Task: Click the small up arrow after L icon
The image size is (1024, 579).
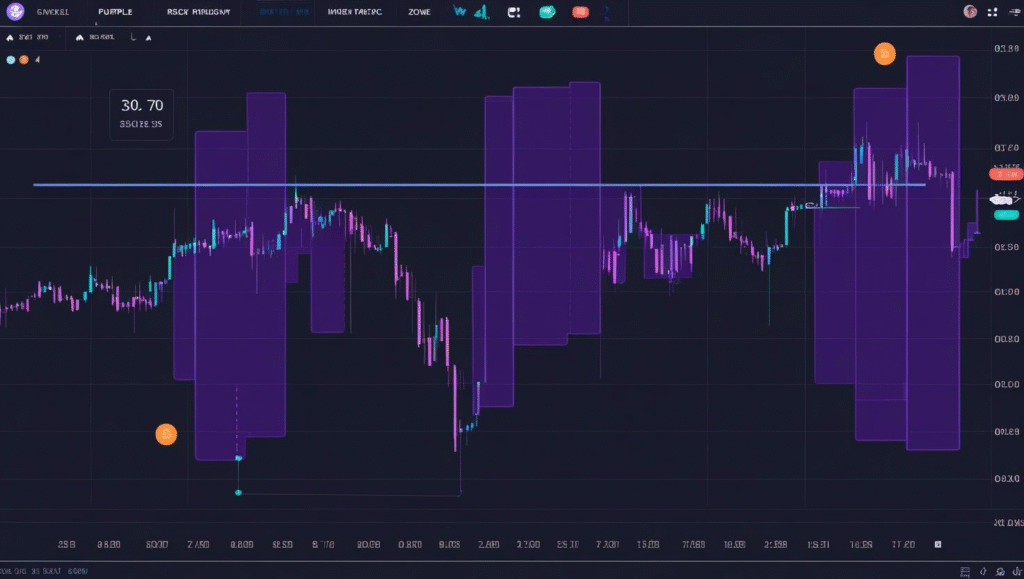Action: click(149, 37)
